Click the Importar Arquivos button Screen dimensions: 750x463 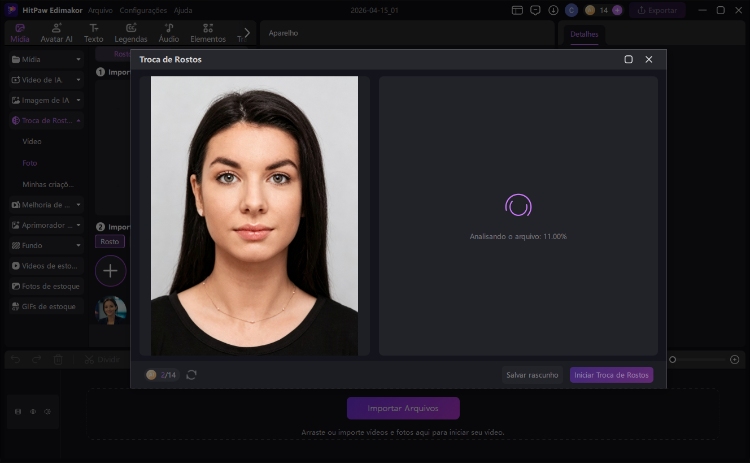point(403,408)
